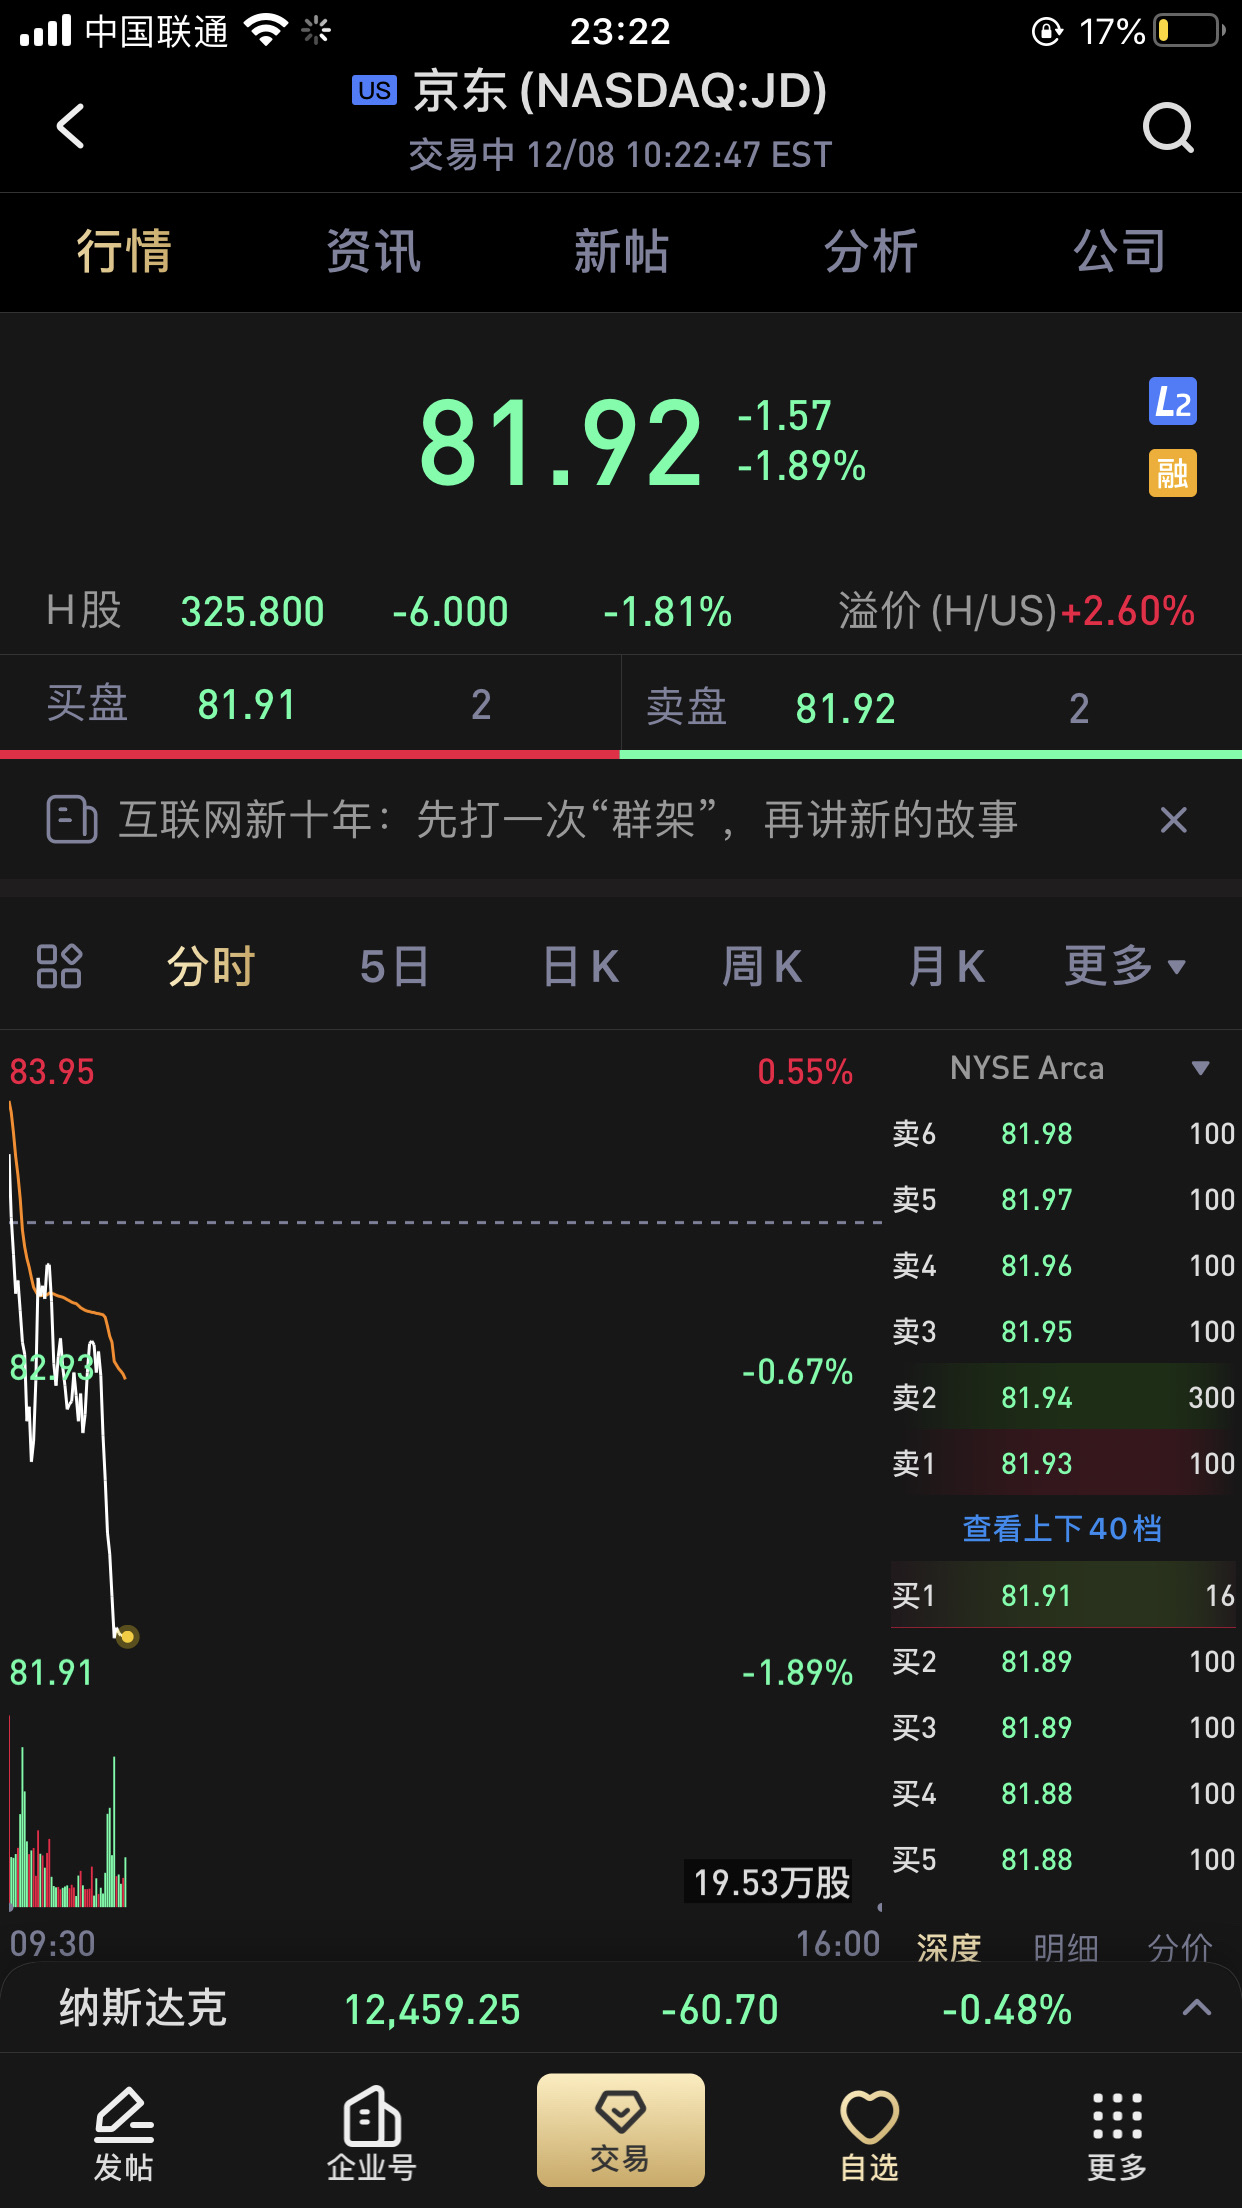Tap the rotation lock icon in status bar
This screenshot has width=1242, height=2208.
pos(1047,31)
